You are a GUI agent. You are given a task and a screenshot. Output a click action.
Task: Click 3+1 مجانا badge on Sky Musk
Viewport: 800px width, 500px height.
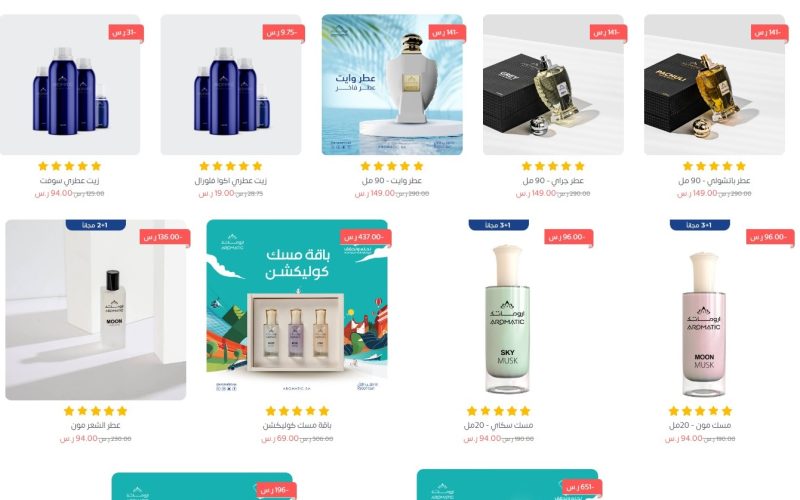(498, 225)
